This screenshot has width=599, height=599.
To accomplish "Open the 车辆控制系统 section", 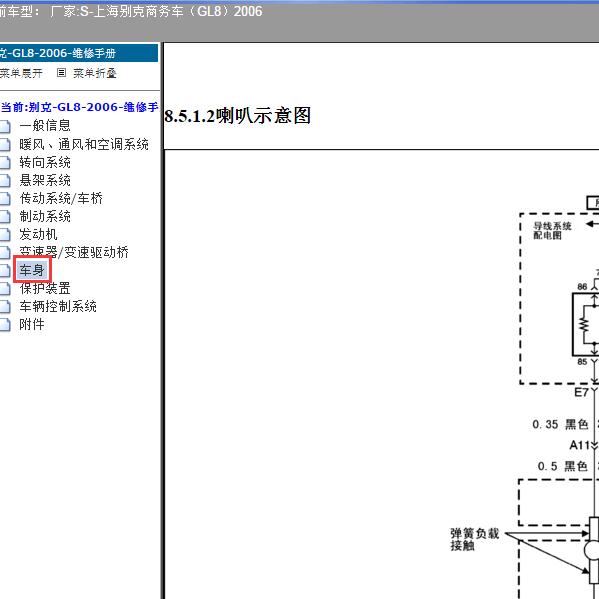I will [x=58, y=306].
